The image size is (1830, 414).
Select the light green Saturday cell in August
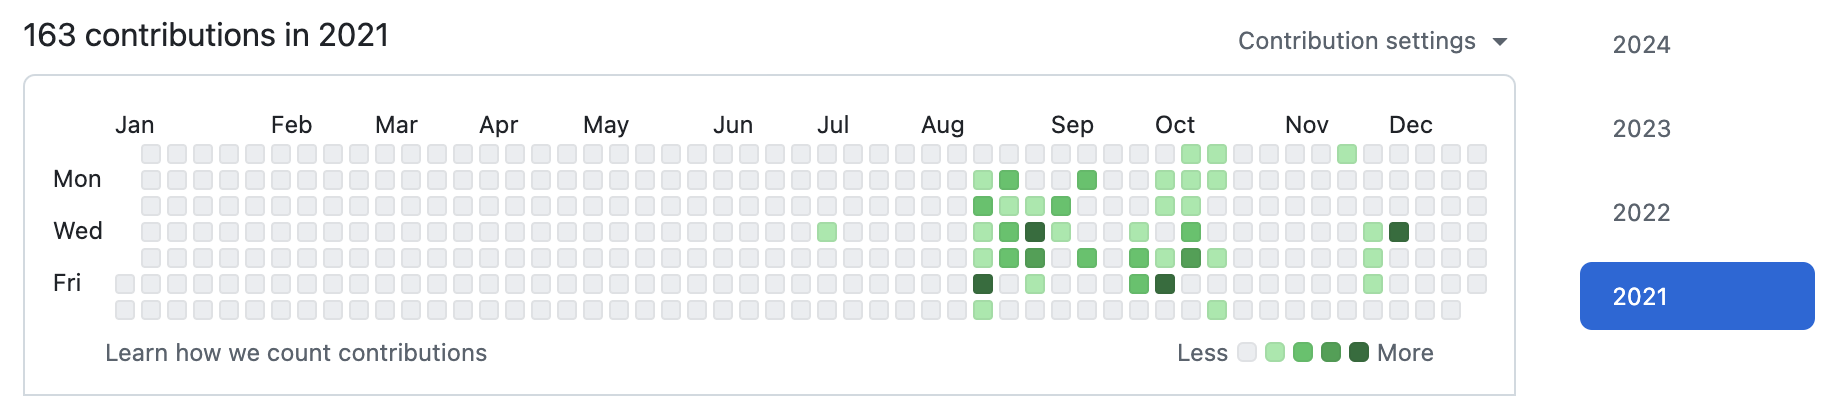pos(983,310)
